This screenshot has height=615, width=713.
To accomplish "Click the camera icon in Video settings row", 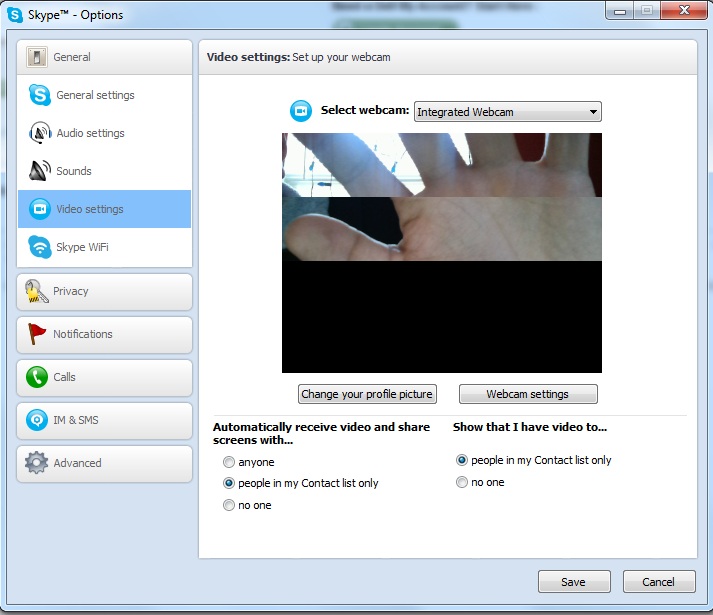I will [x=40, y=209].
